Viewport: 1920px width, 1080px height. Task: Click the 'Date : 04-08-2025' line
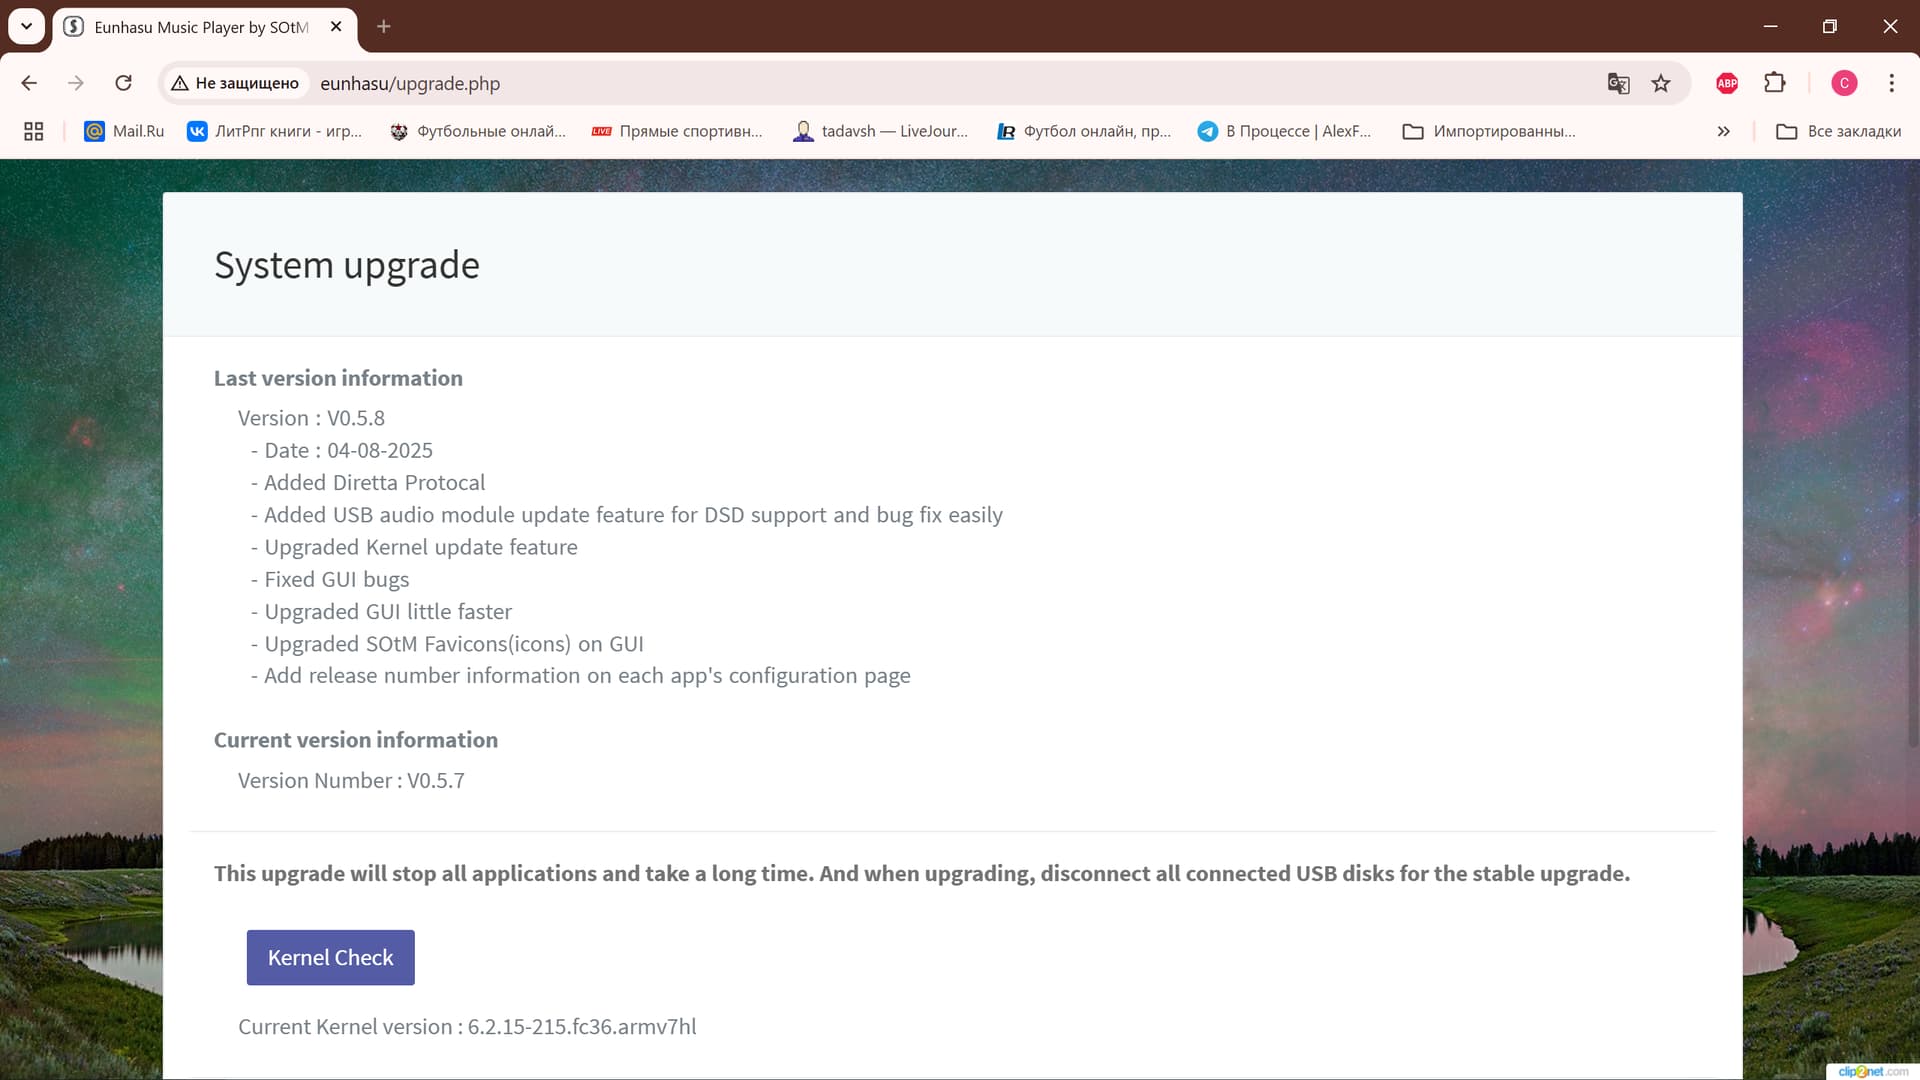tap(342, 450)
